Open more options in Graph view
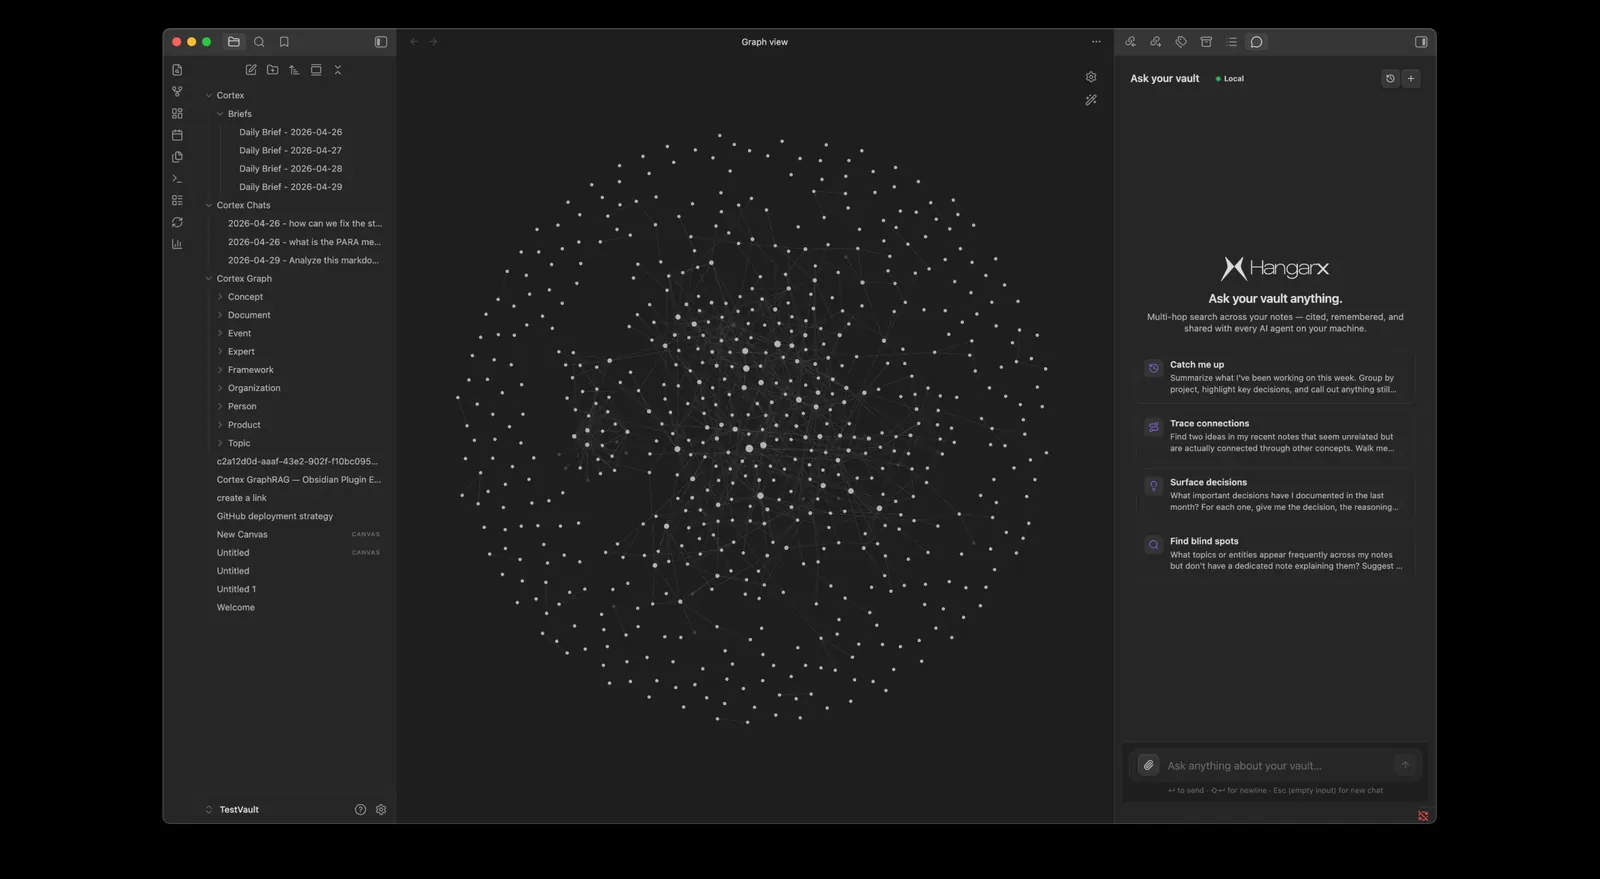 click(1096, 42)
